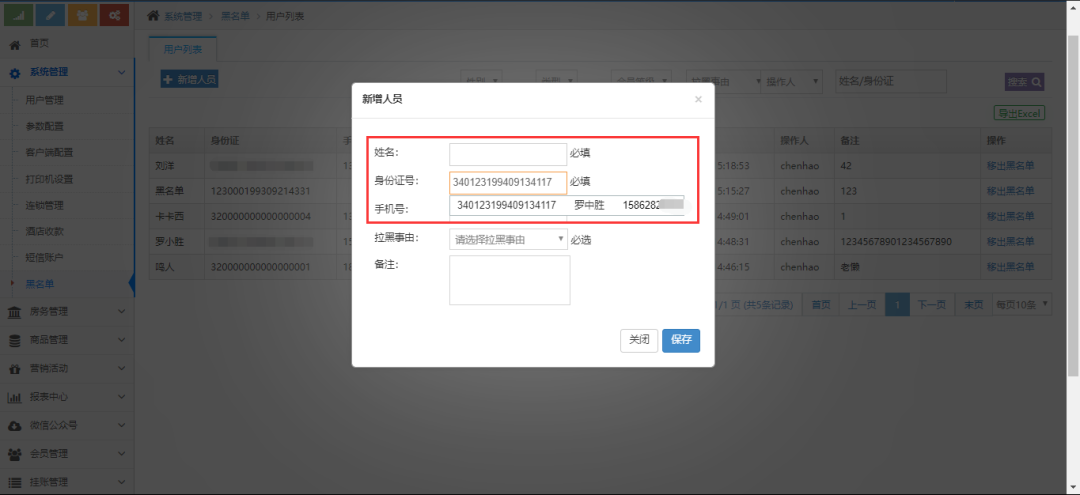Viewport: 1080px width, 495px height.
Task: Click the 新增人员 button
Action: [x=189, y=80]
